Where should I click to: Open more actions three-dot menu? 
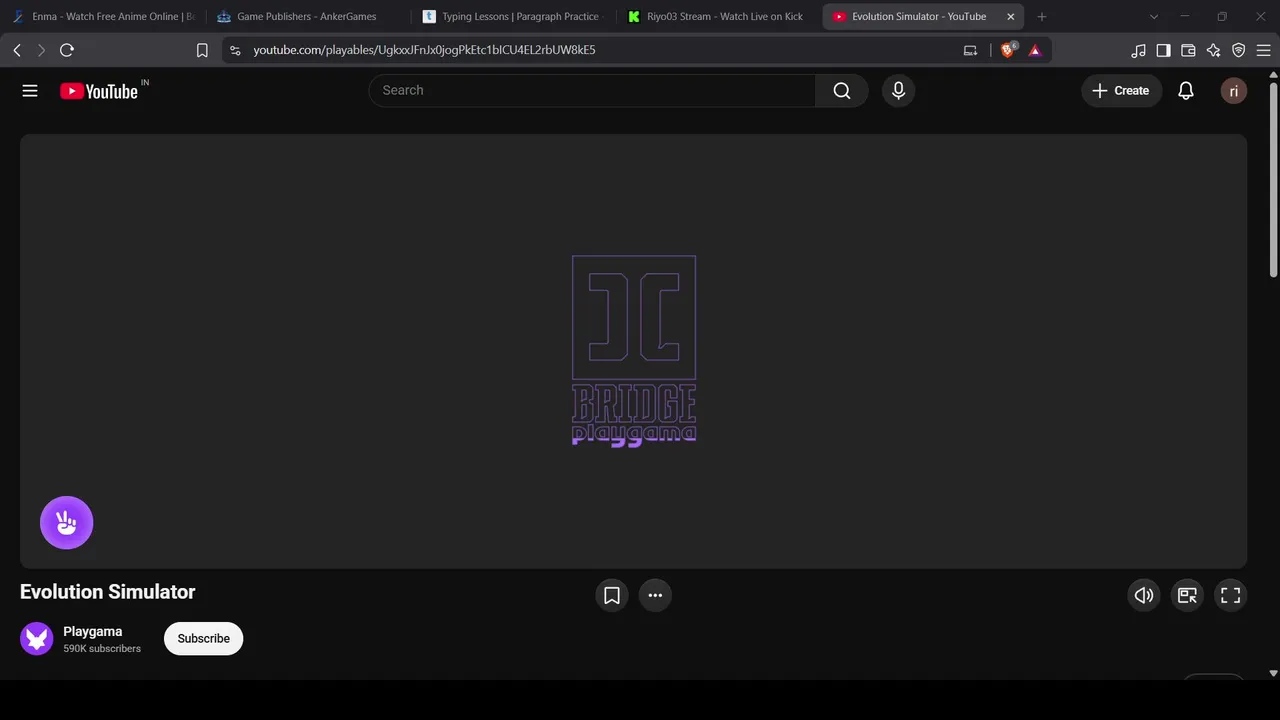click(x=655, y=595)
